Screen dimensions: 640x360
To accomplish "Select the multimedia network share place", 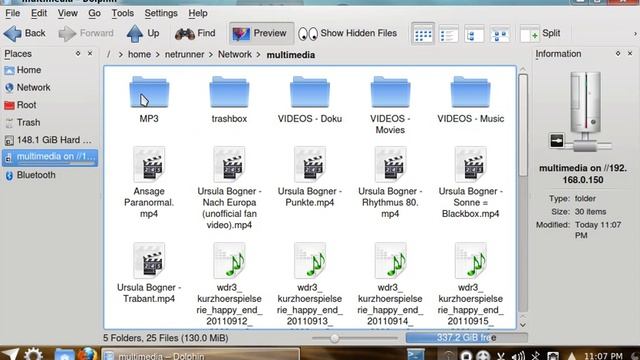I will click(49, 158).
